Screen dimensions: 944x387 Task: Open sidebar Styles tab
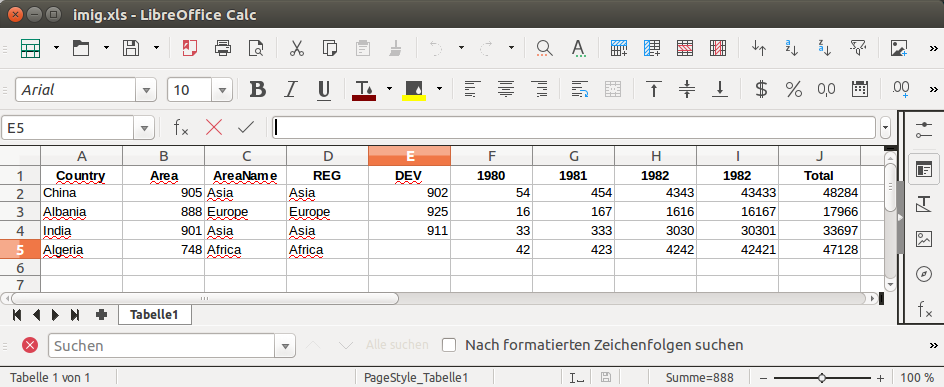point(924,205)
